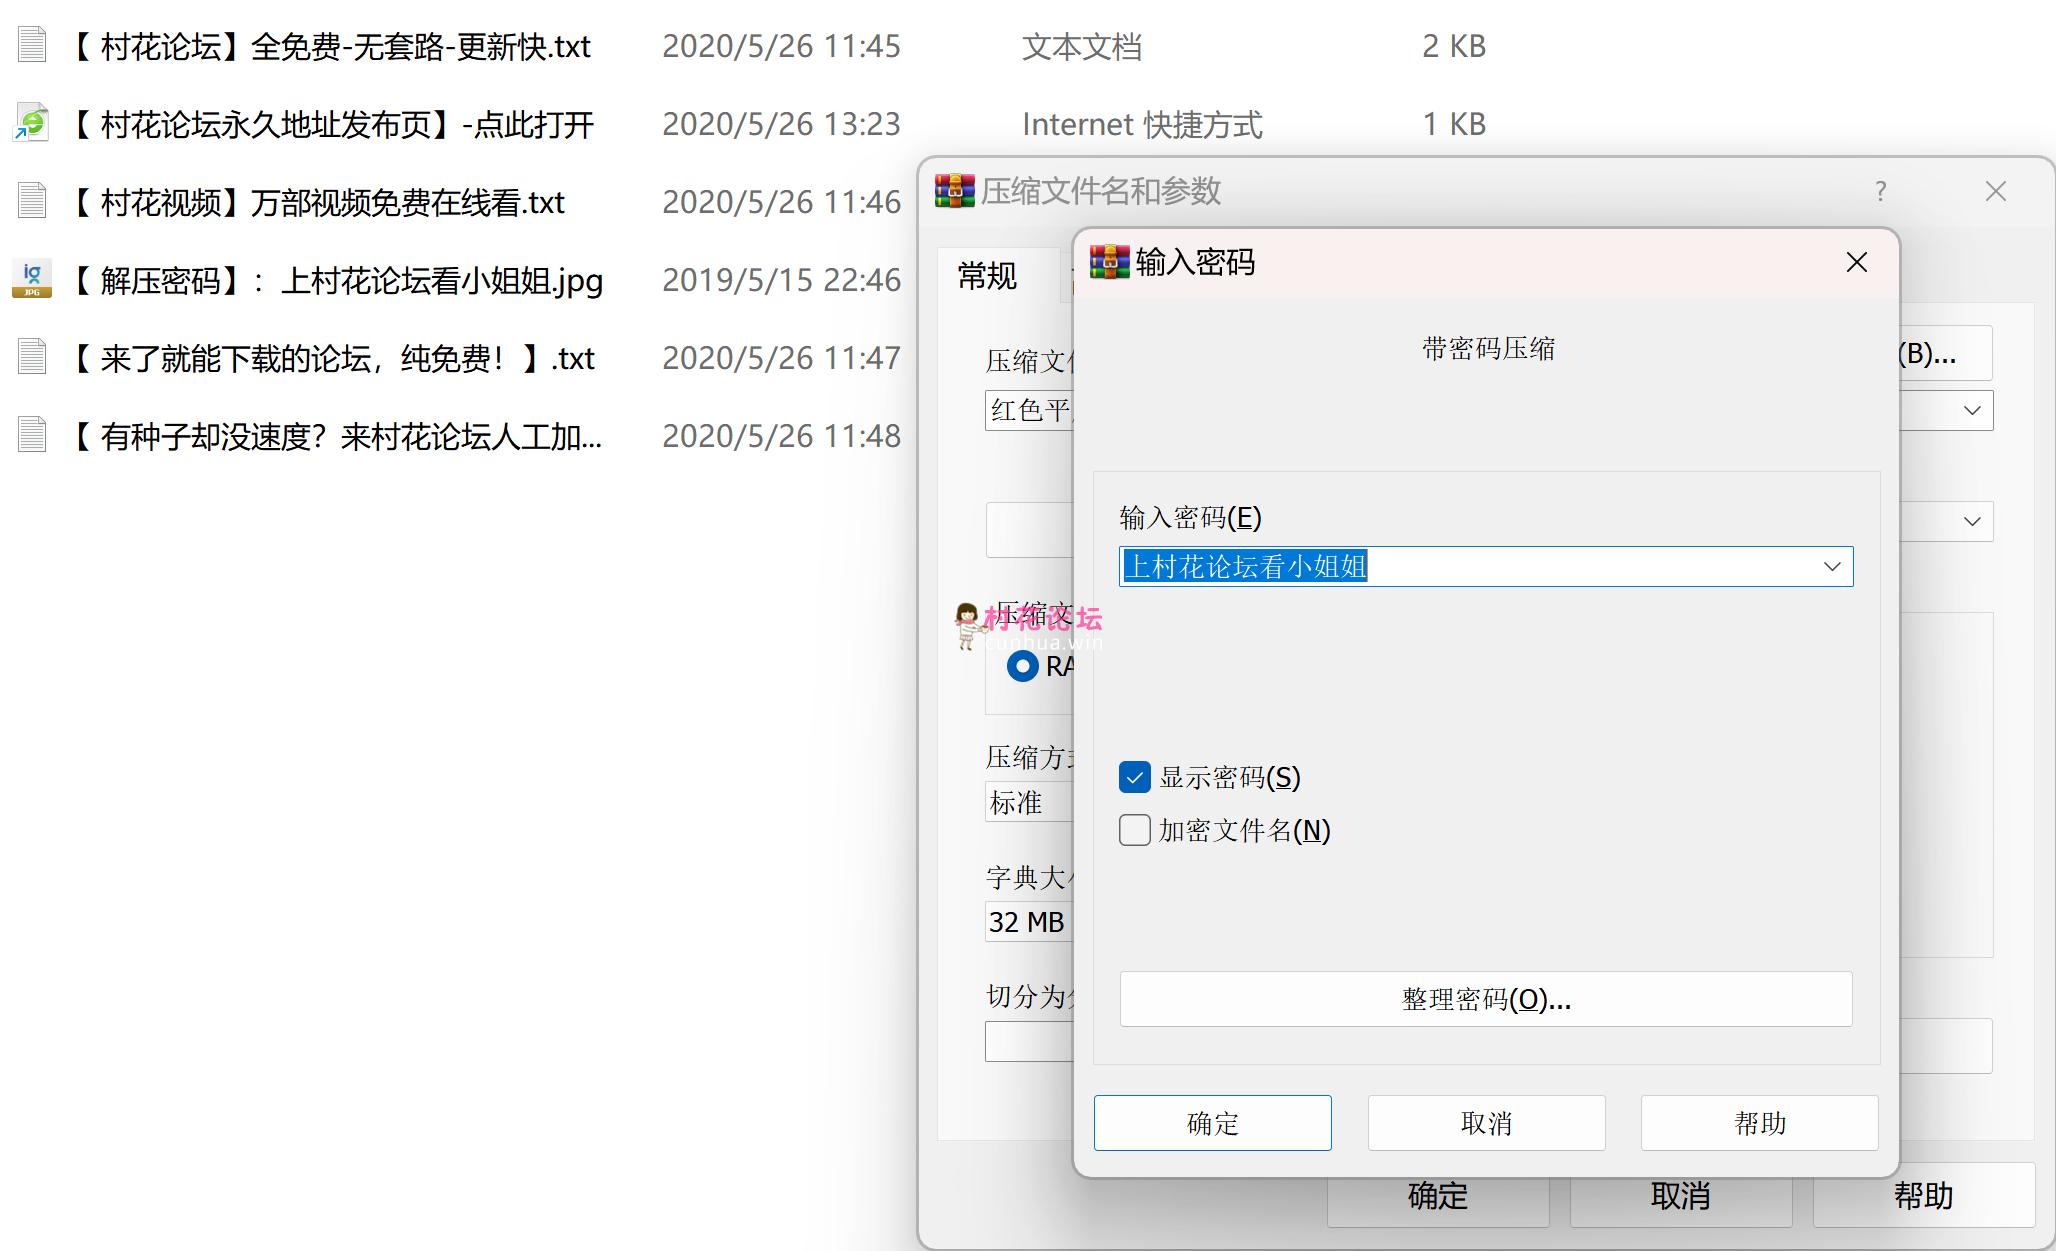Close the 输入密码 dialog
Screen dimensions: 2056x1251
pyautogui.click(x=1857, y=262)
